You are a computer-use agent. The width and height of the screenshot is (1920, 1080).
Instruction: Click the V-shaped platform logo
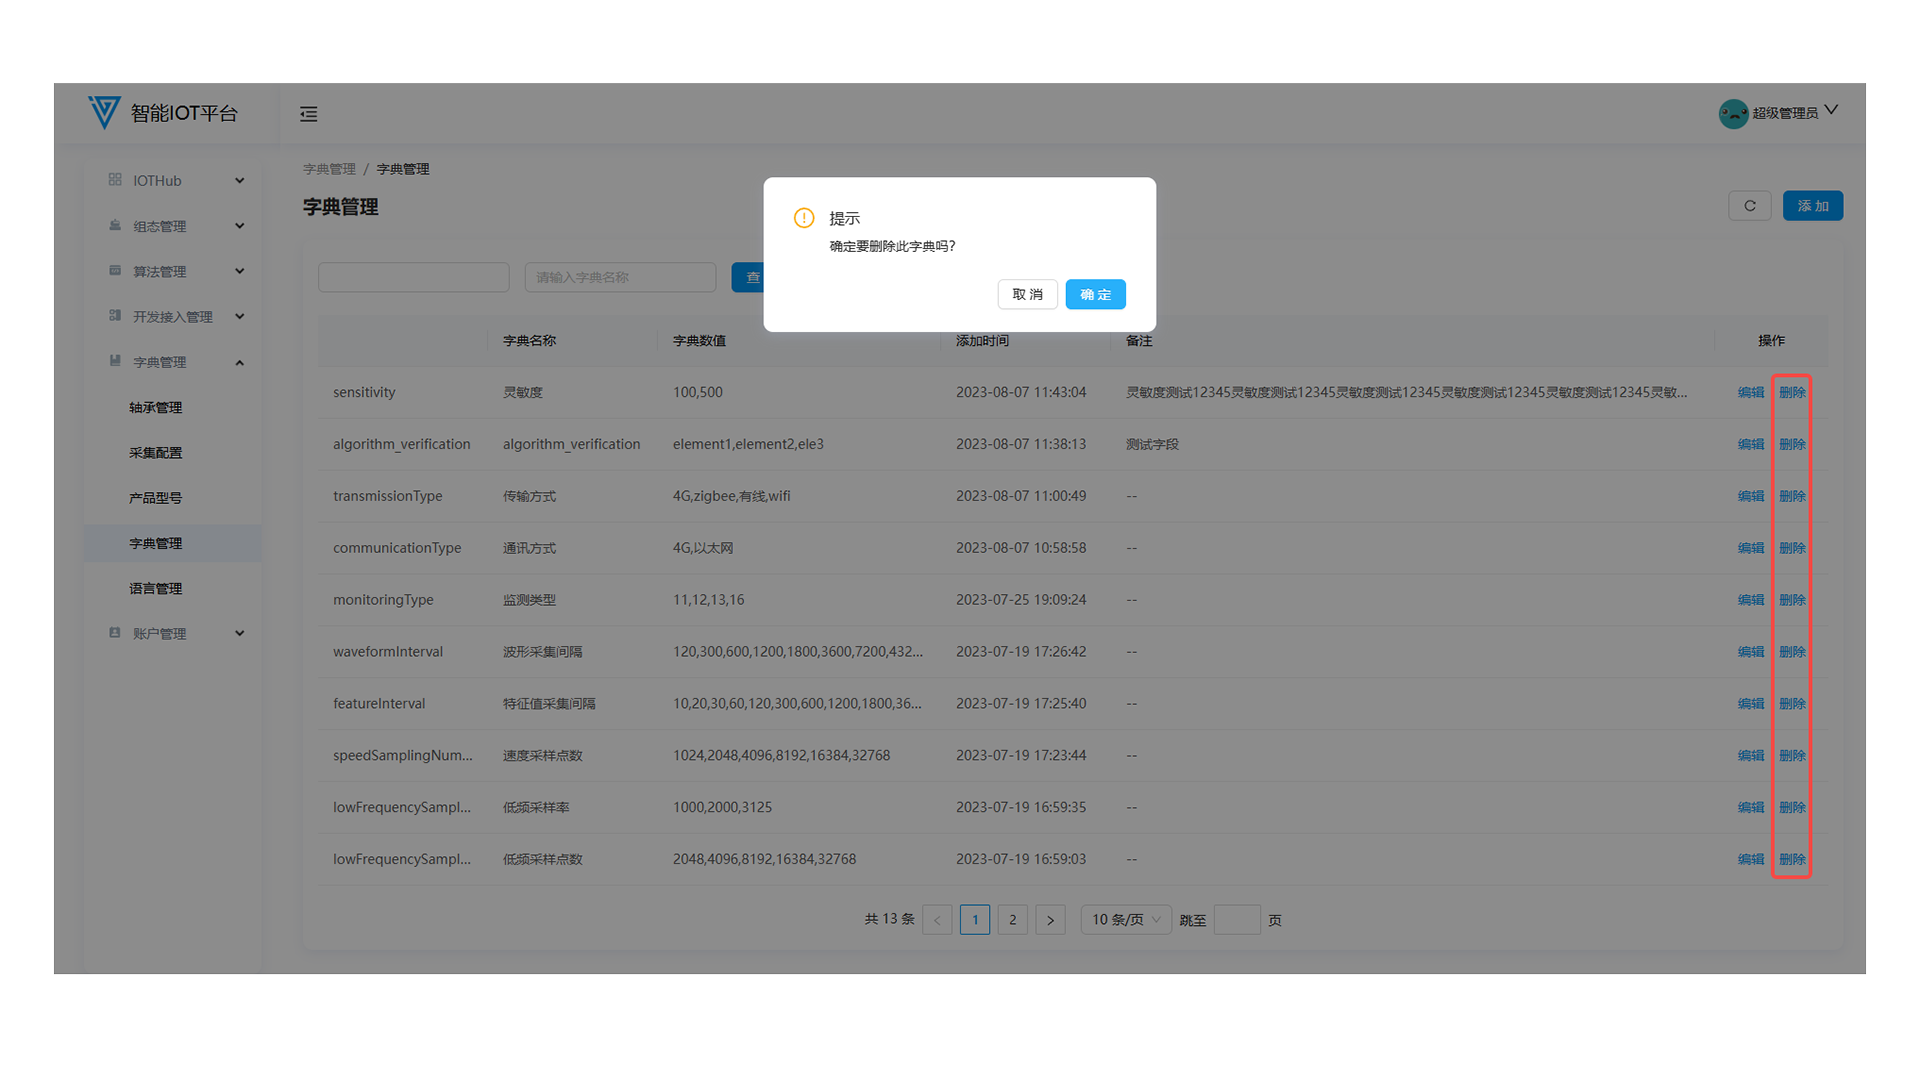(x=104, y=112)
